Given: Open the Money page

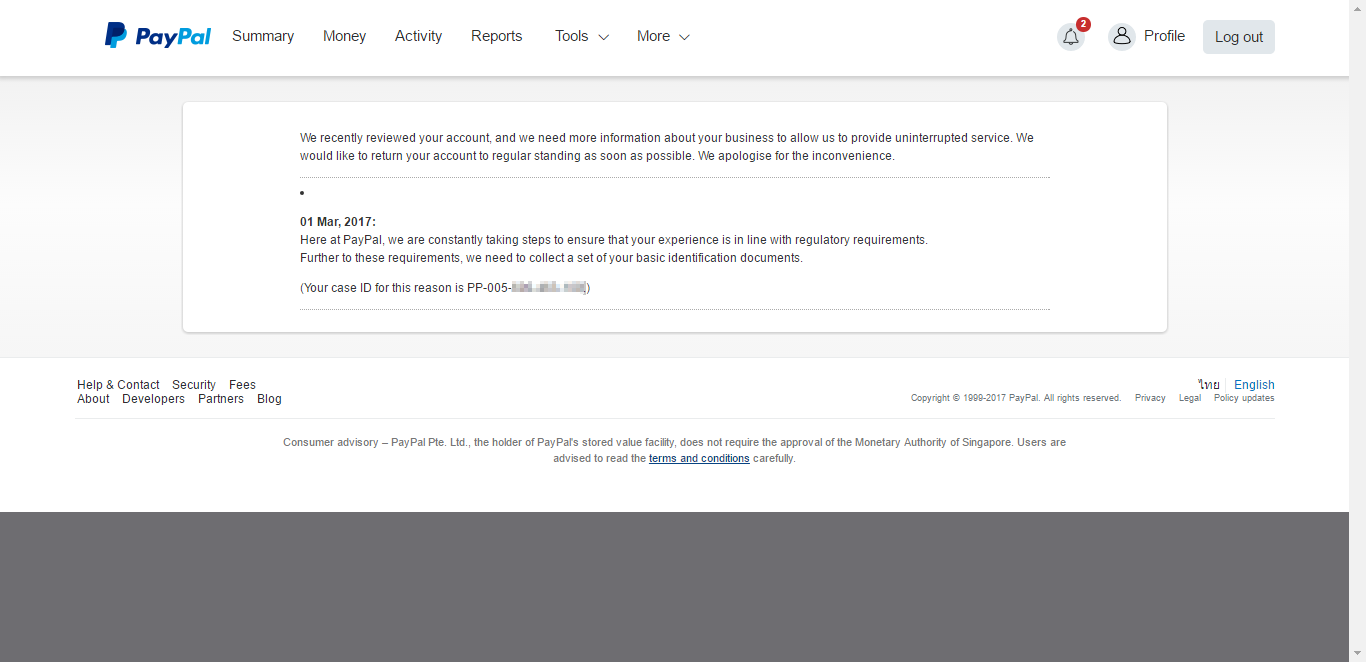Looking at the screenshot, I should click(x=344, y=36).
